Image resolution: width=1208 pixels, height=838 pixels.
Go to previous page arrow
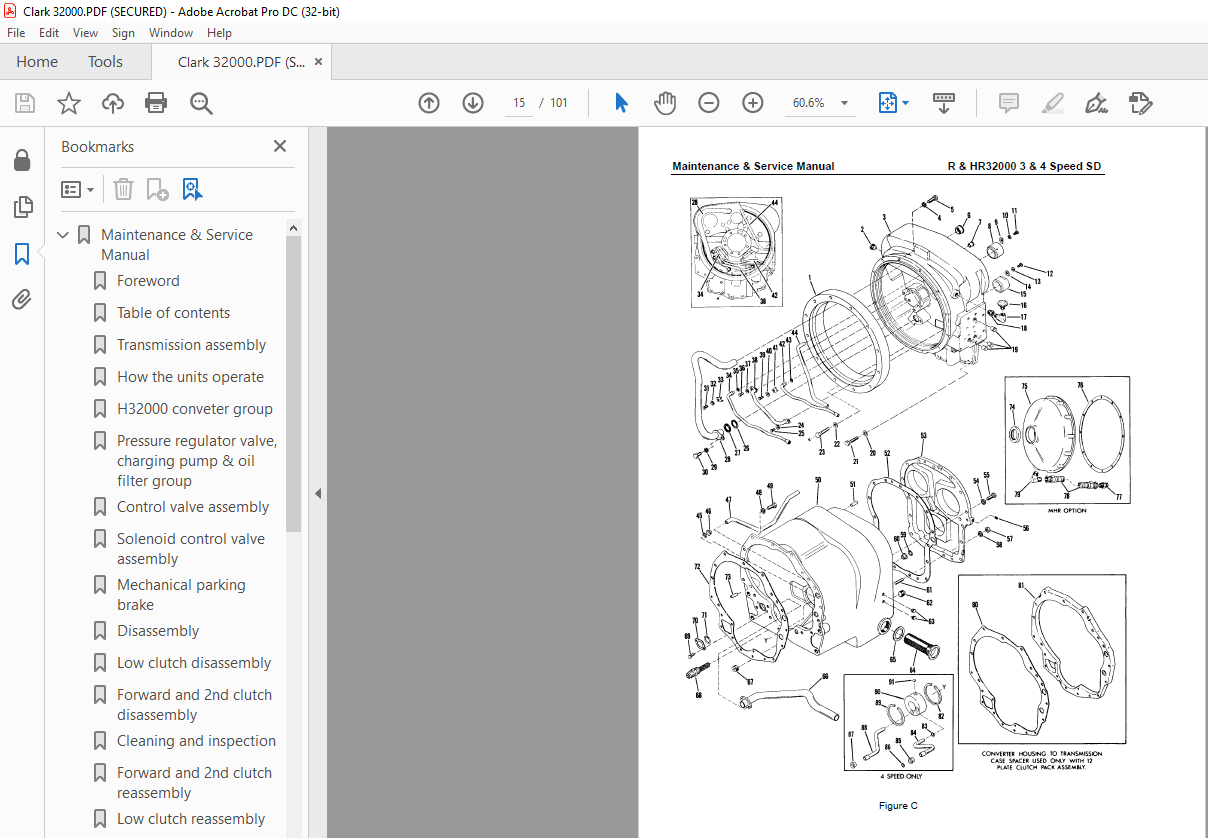[429, 103]
